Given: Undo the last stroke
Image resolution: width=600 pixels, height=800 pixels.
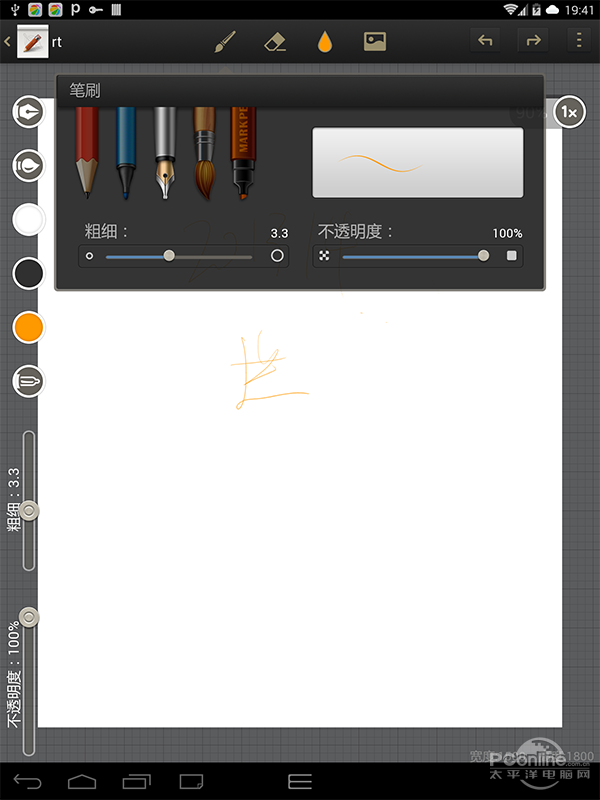Looking at the screenshot, I should [x=485, y=40].
